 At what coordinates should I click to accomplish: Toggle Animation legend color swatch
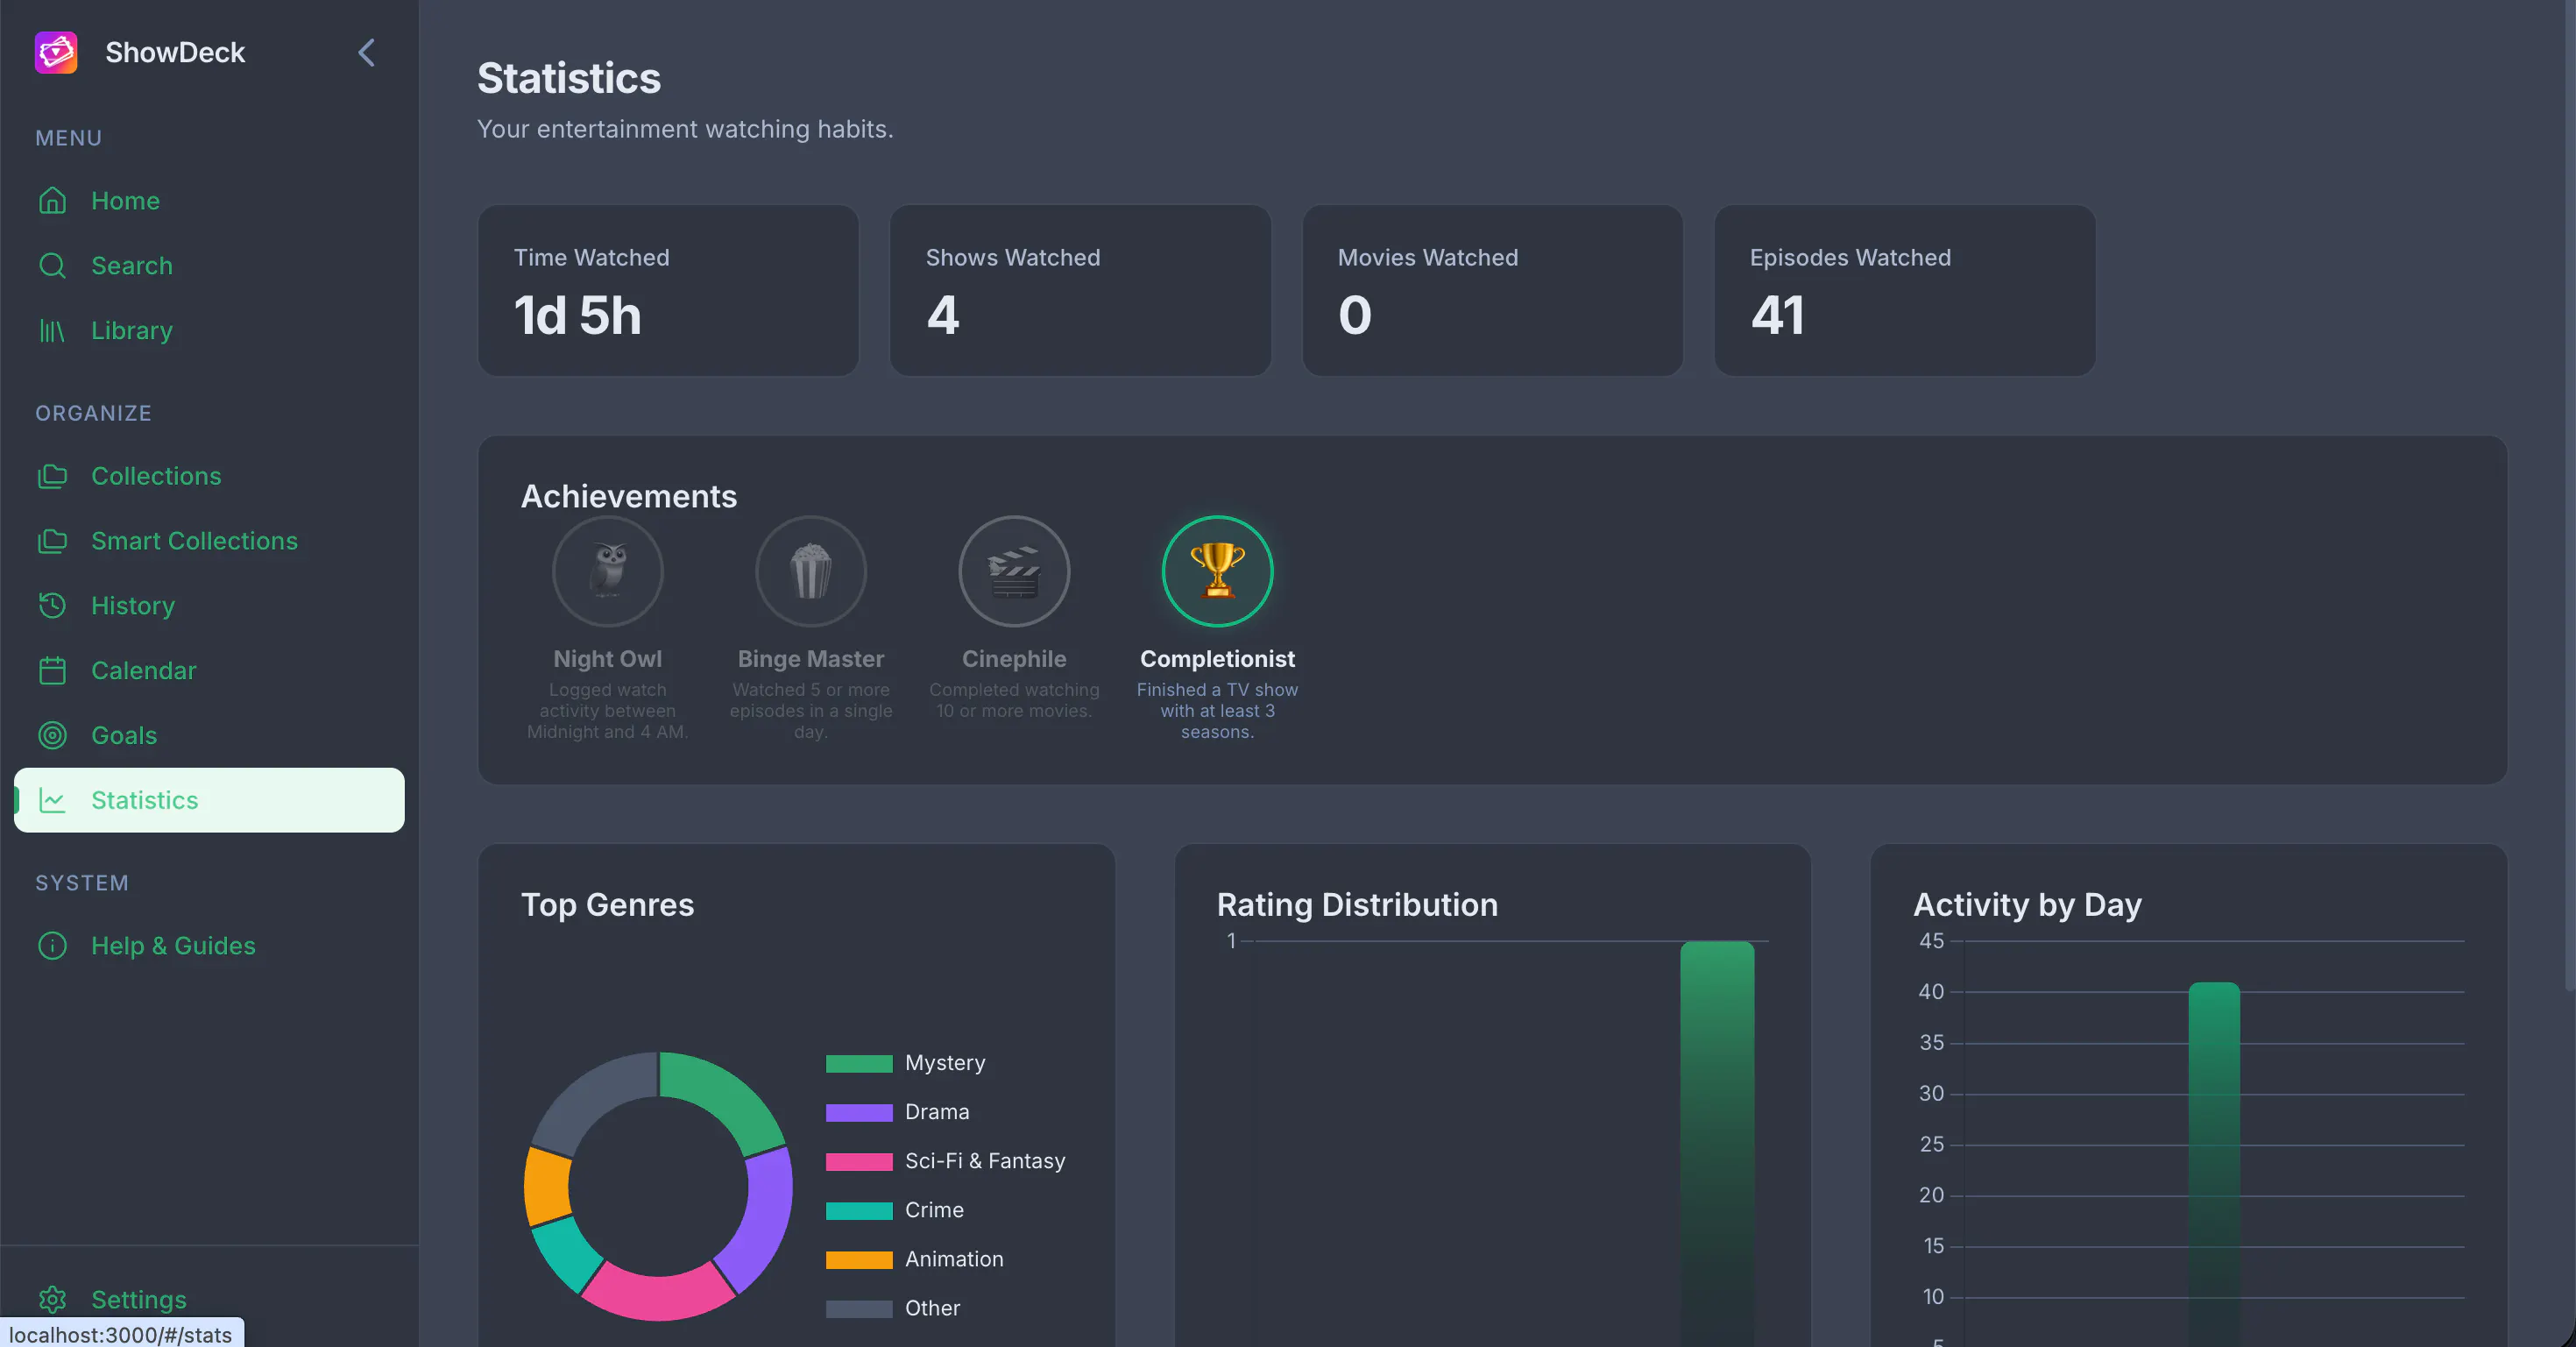tap(859, 1260)
